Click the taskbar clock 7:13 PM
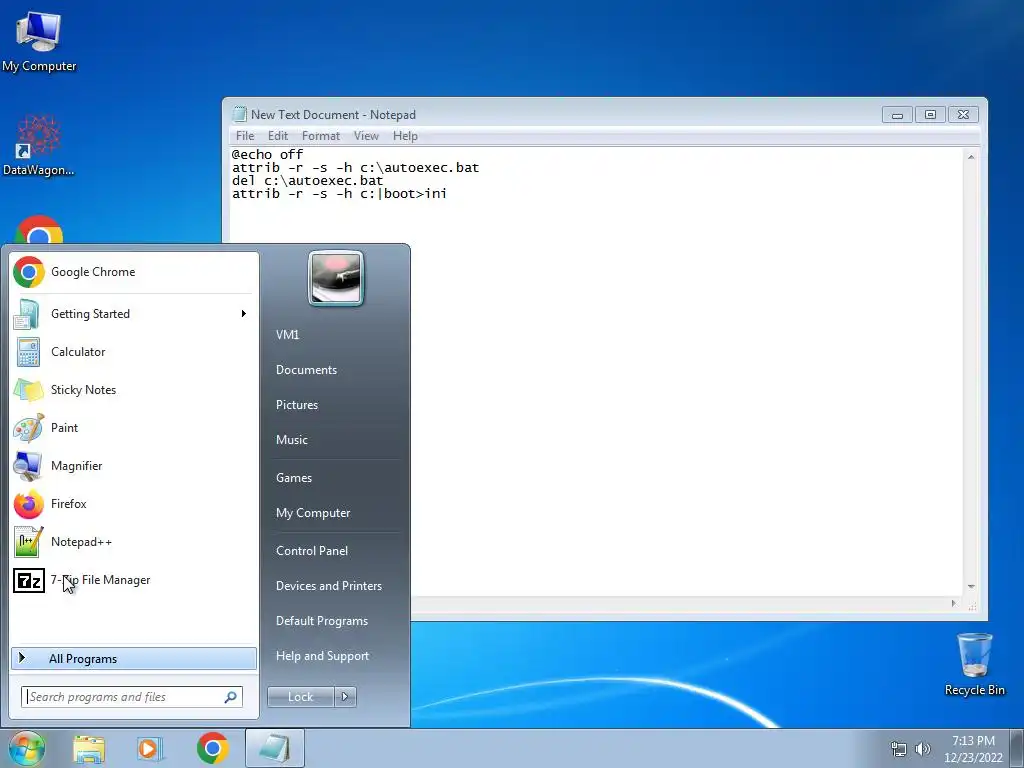This screenshot has height=768, width=1024. (x=973, y=749)
